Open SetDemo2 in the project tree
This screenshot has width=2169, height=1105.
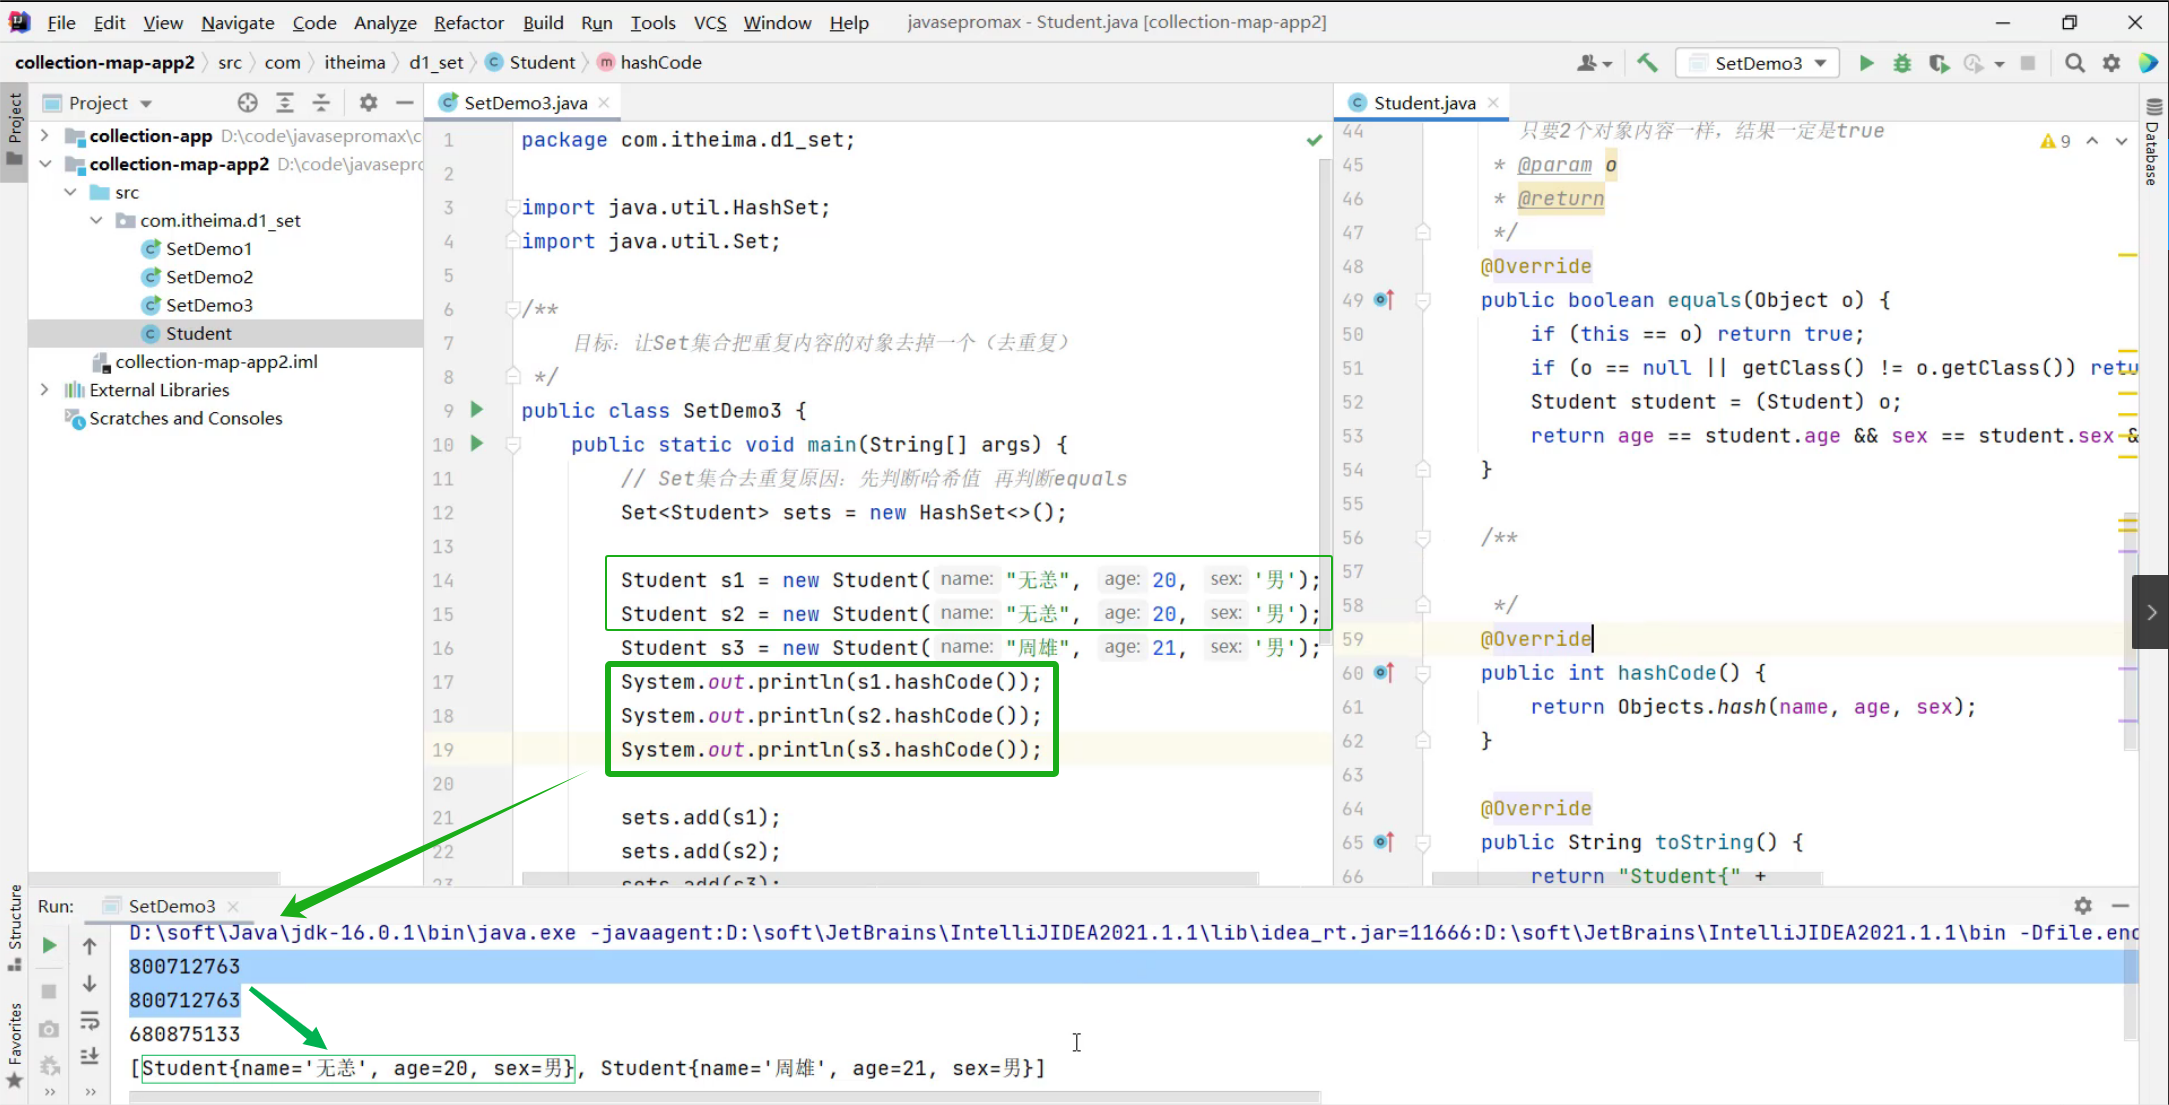click(208, 277)
